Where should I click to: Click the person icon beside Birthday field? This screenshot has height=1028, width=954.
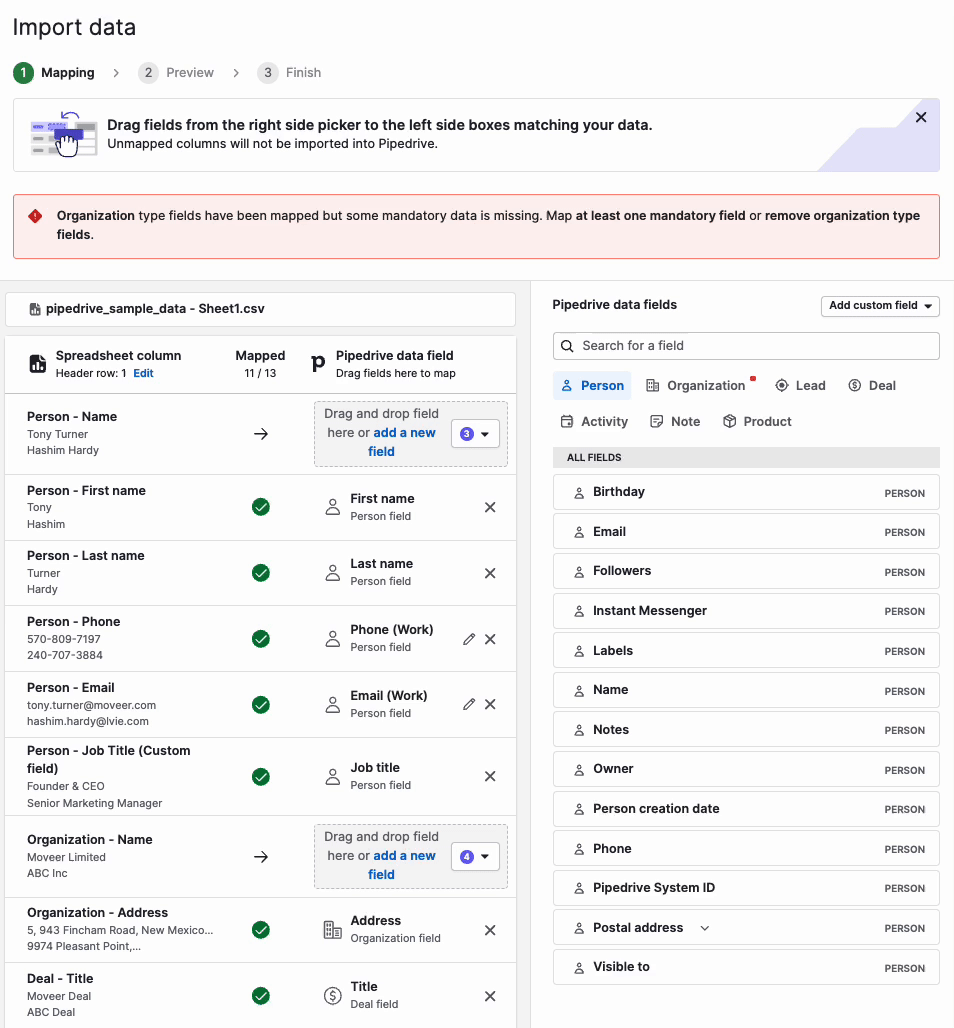[579, 493]
